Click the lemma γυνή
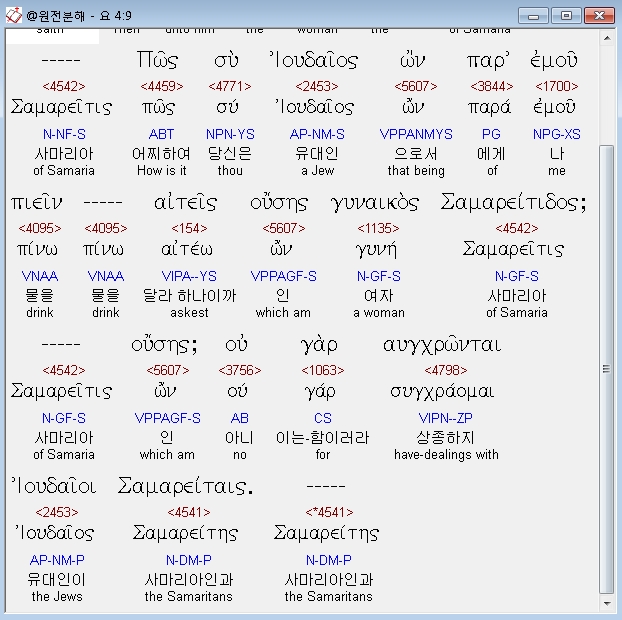 click(x=376, y=250)
